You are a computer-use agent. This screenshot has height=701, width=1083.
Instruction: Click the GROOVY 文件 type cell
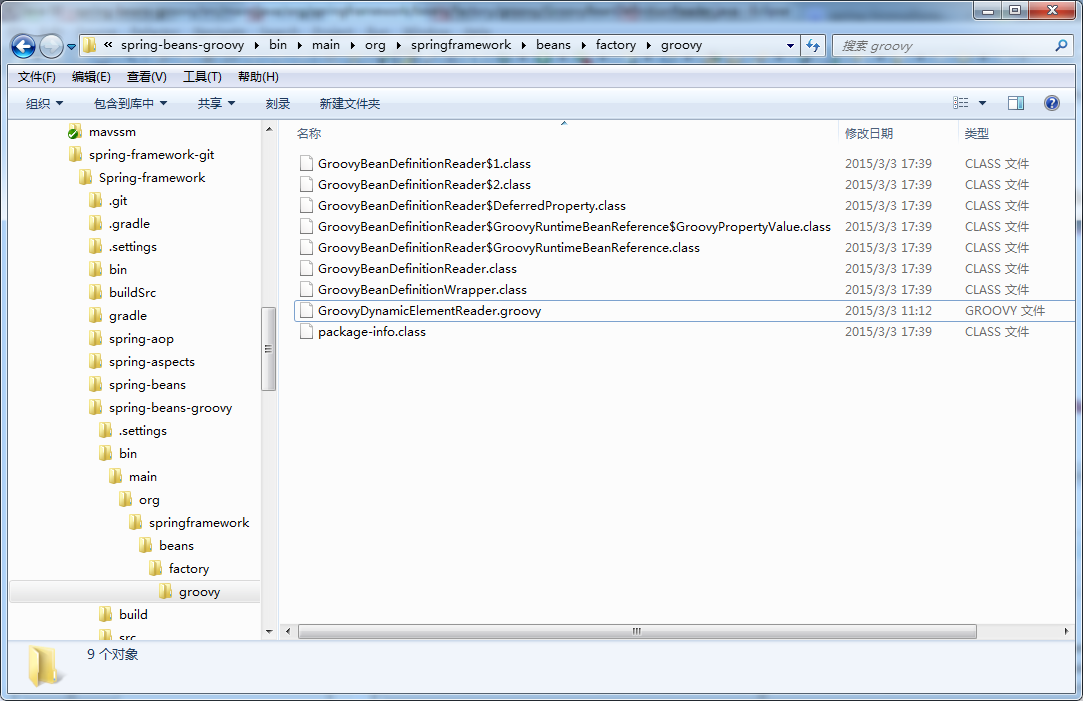click(x=1005, y=311)
